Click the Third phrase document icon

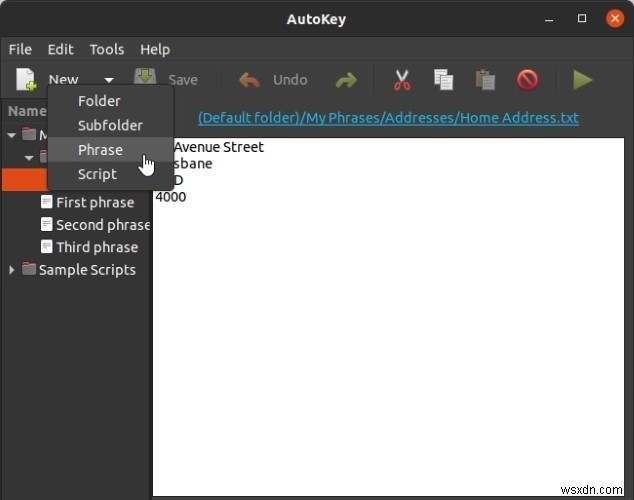[x=46, y=246]
